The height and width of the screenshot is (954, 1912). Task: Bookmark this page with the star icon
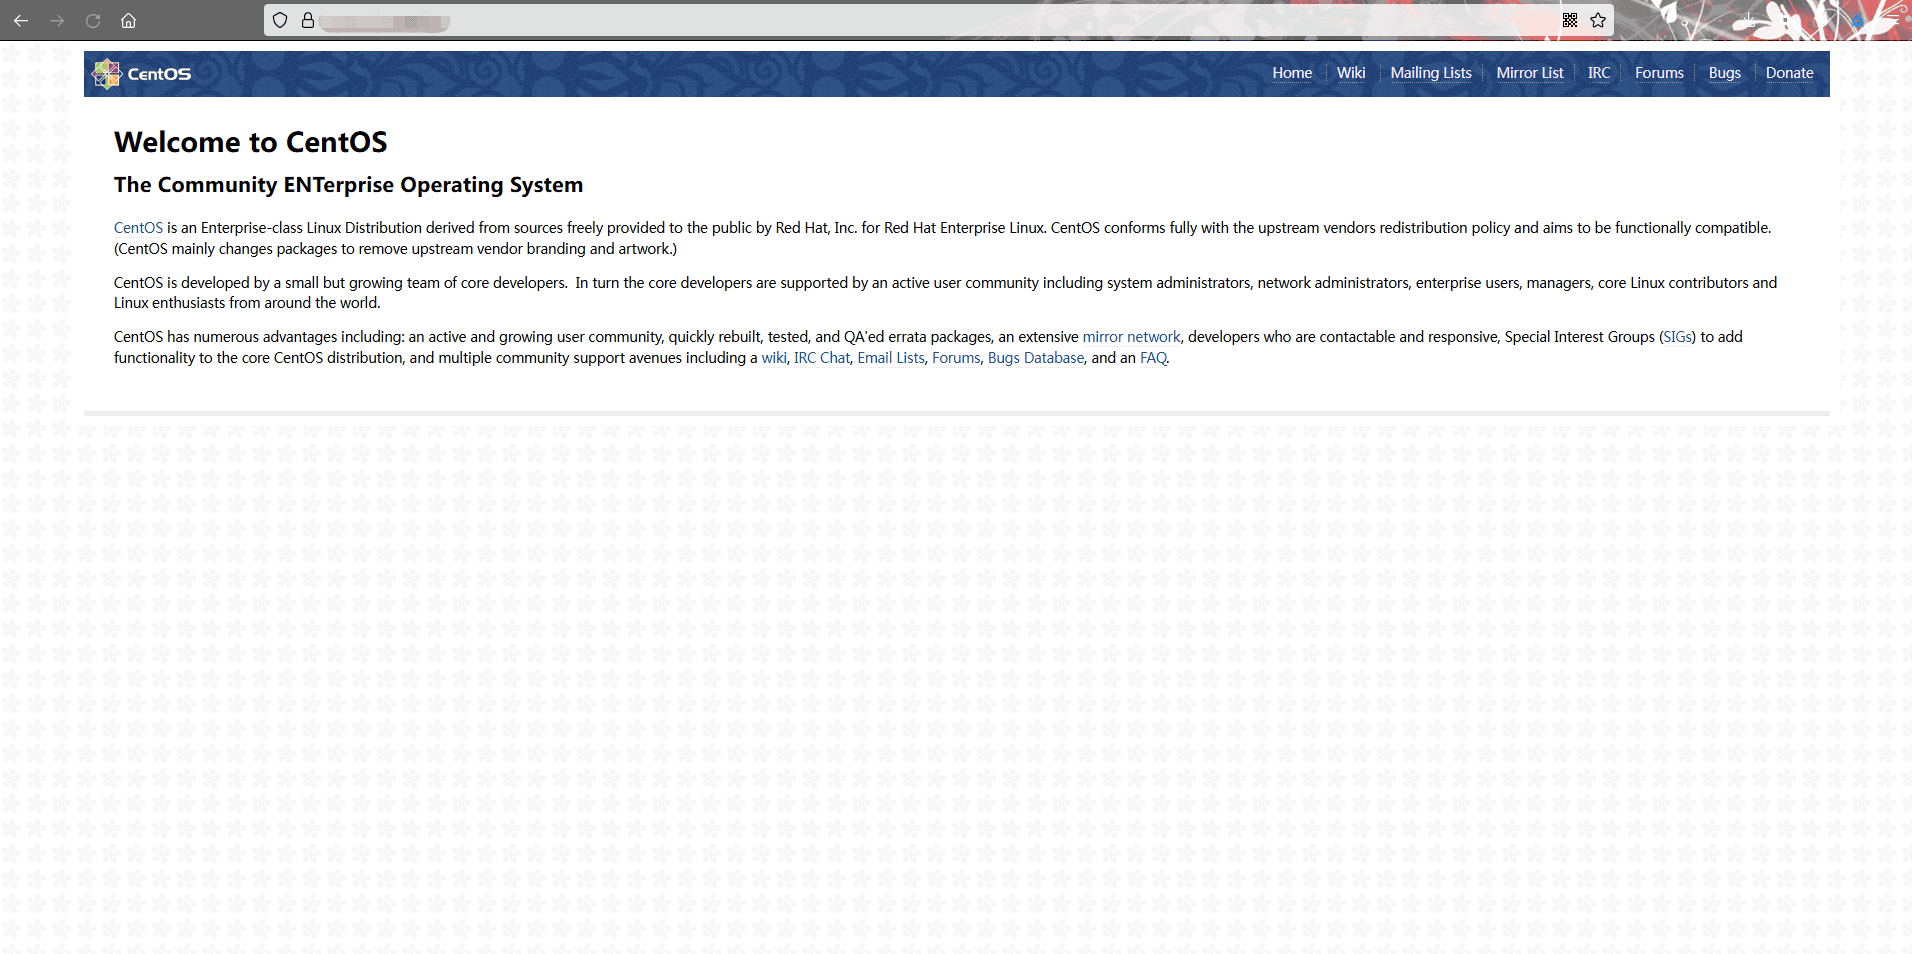(x=1598, y=20)
